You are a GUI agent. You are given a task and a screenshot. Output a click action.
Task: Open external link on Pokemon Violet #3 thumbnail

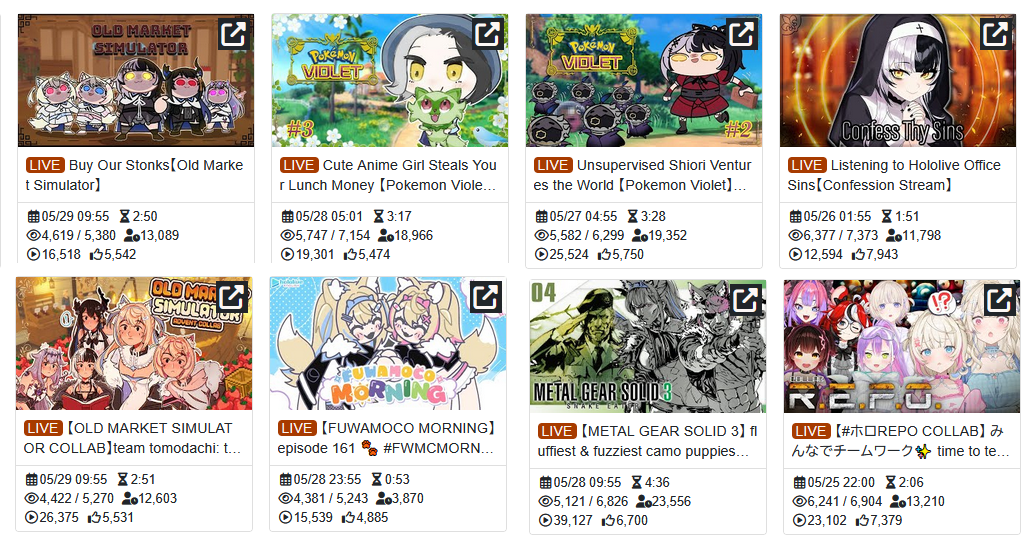click(487, 33)
